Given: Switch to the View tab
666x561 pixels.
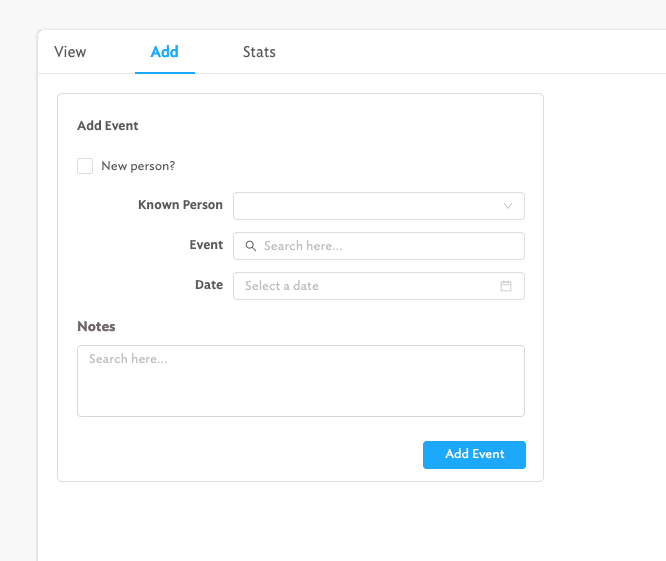Looking at the screenshot, I should click(x=70, y=52).
